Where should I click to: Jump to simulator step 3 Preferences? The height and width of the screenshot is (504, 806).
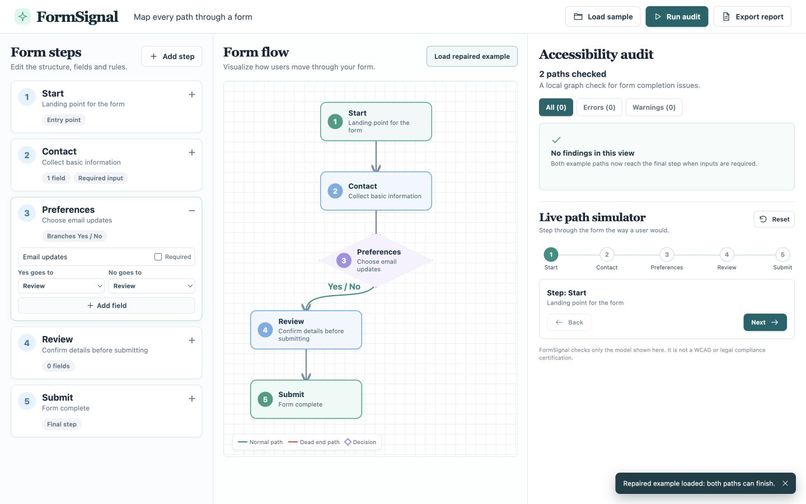pos(667,255)
